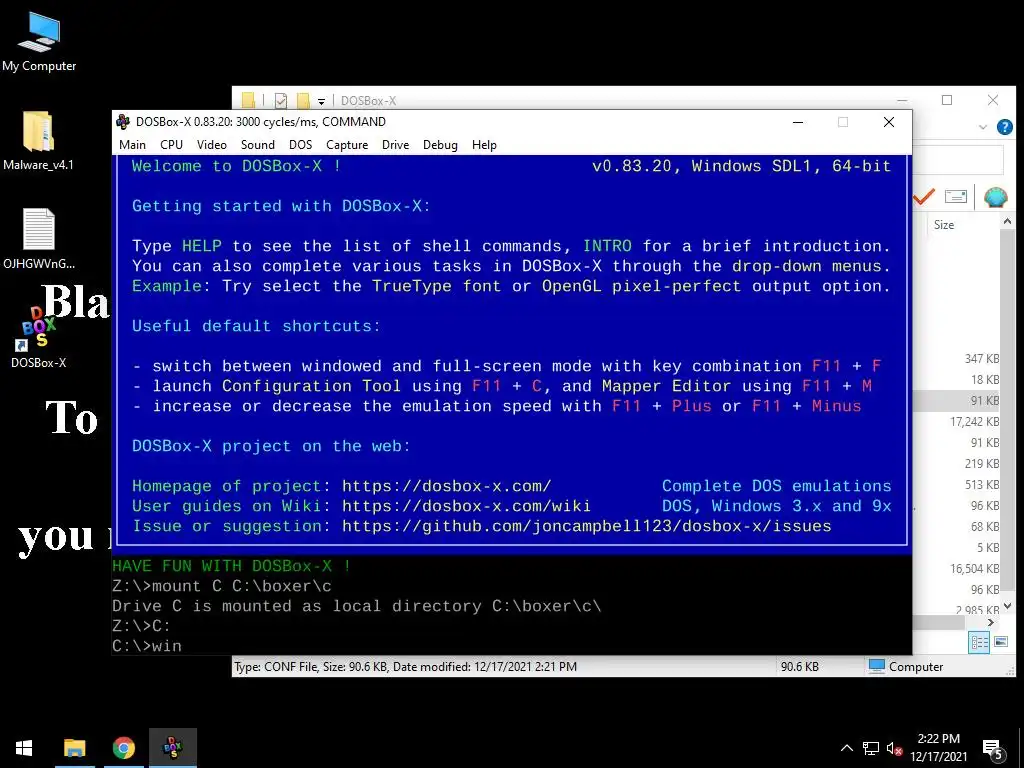The width and height of the screenshot is (1024, 768).
Task: Click the DOSBox-X title bar app icon
Action: (x=123, y=121)
